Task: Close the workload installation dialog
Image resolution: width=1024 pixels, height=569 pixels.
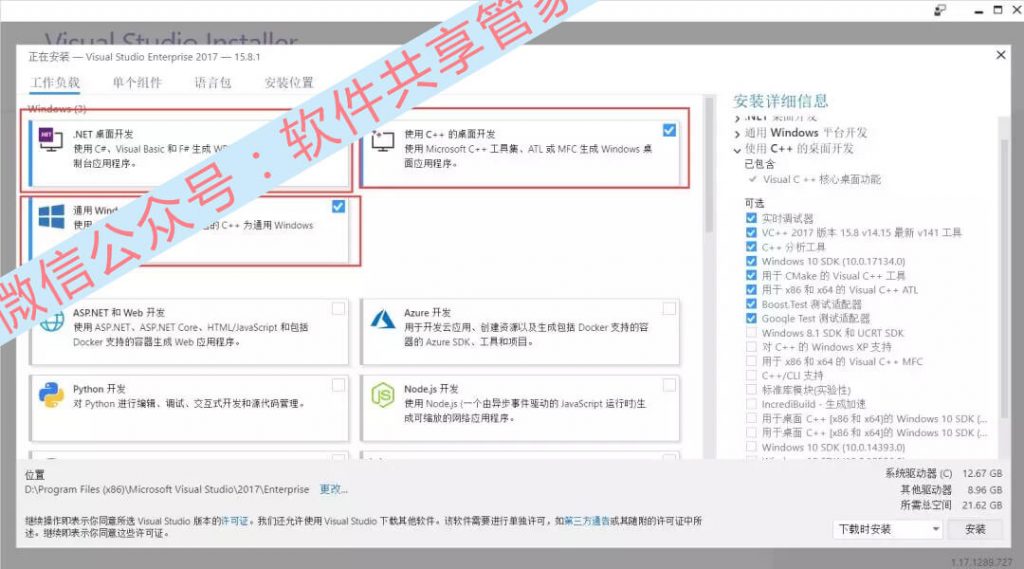Action: (x=1000, y=56)
